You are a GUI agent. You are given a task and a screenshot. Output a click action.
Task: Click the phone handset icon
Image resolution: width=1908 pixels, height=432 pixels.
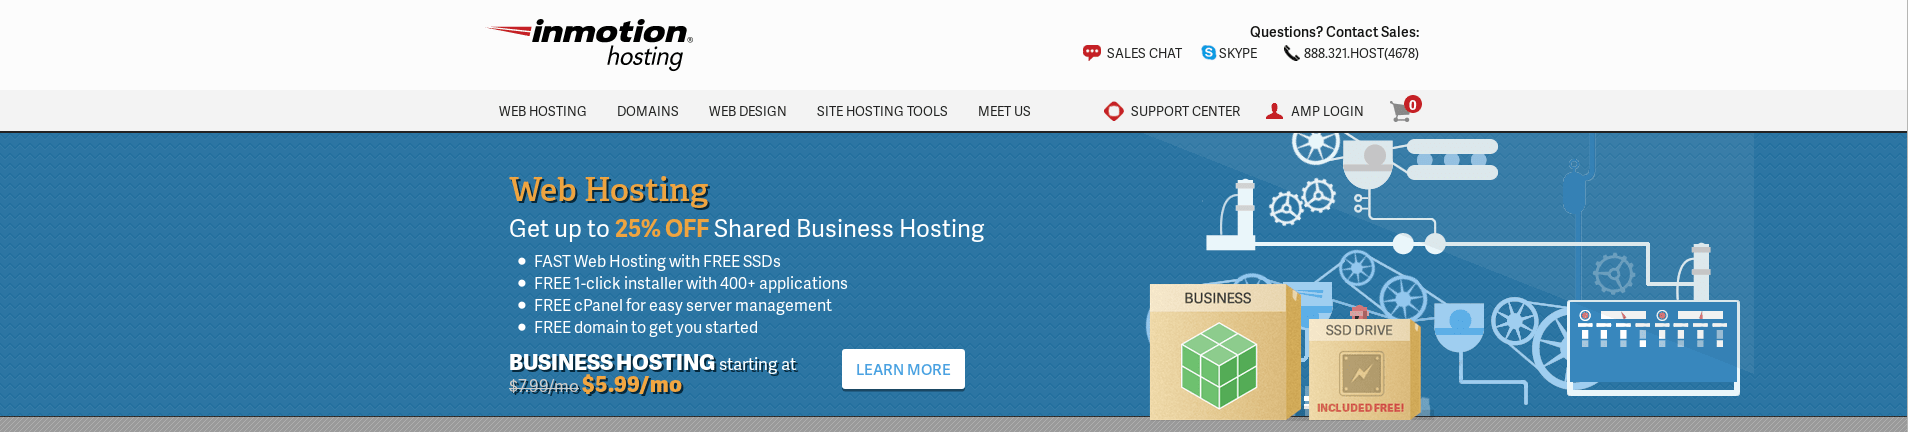[x=1291, y=53]
